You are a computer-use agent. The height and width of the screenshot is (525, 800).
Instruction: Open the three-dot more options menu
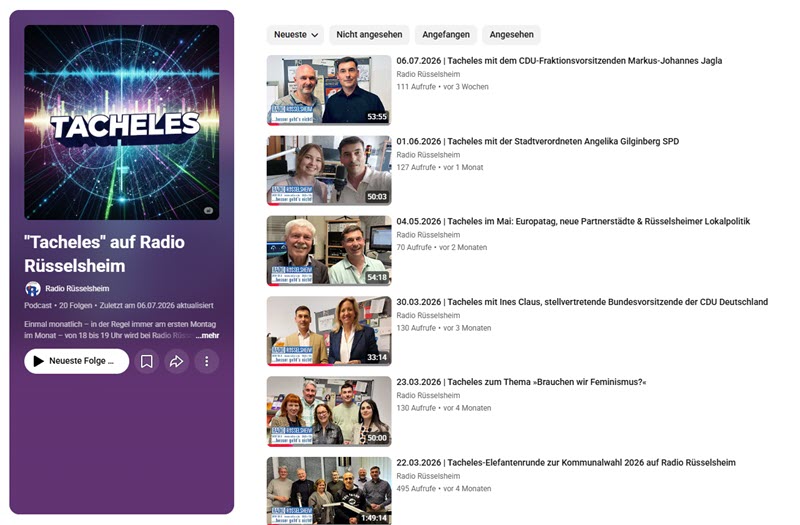(207, 361)
